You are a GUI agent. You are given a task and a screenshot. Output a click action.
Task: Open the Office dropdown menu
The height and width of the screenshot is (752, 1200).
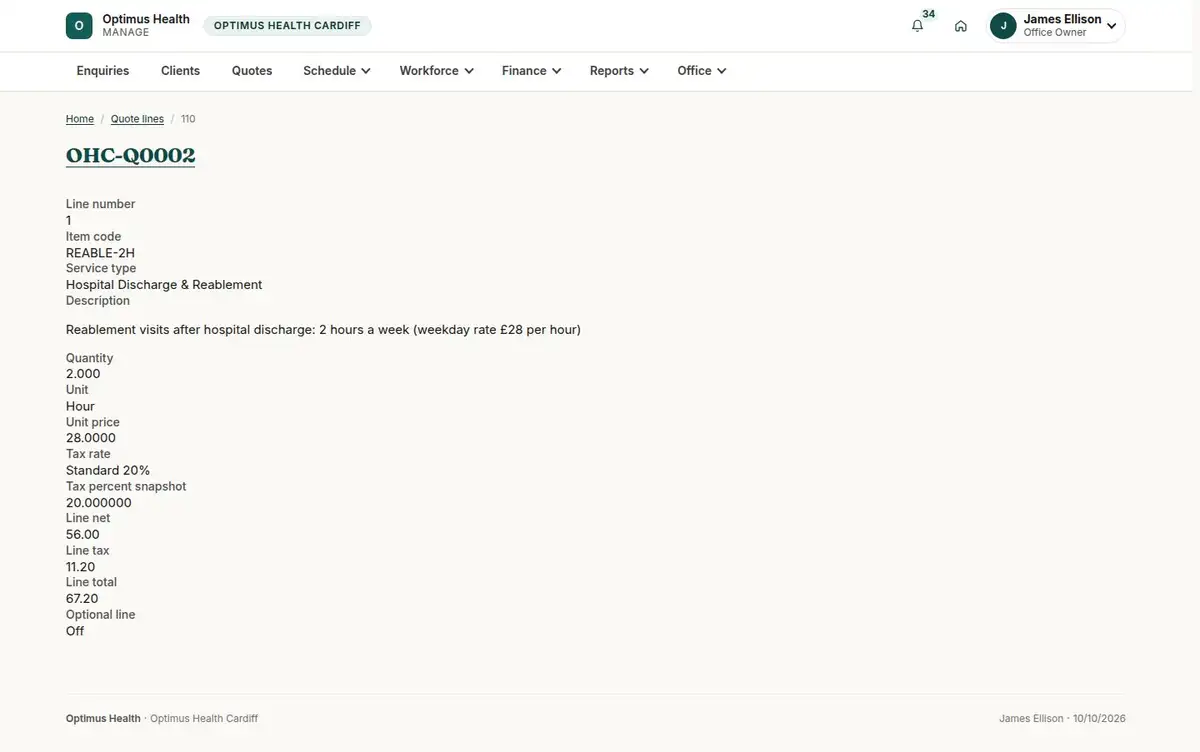click(x=701, y=71)
